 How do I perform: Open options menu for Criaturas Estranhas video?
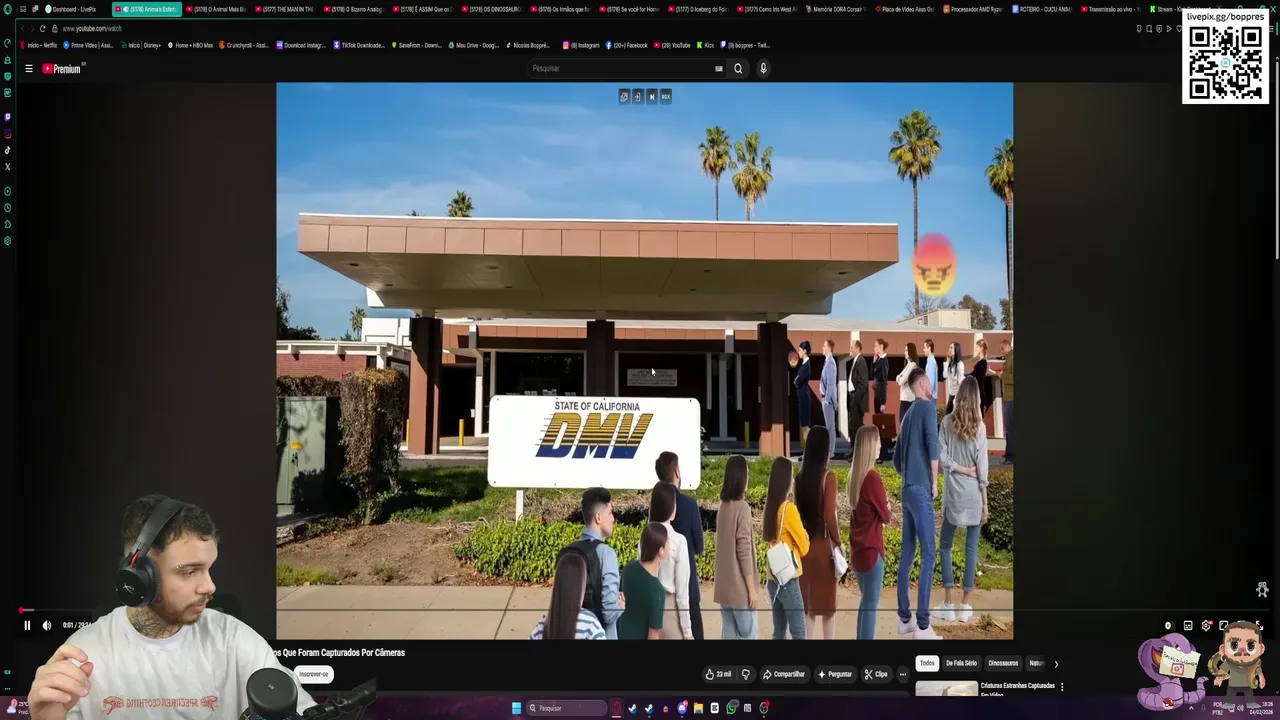coord(1062,687)
